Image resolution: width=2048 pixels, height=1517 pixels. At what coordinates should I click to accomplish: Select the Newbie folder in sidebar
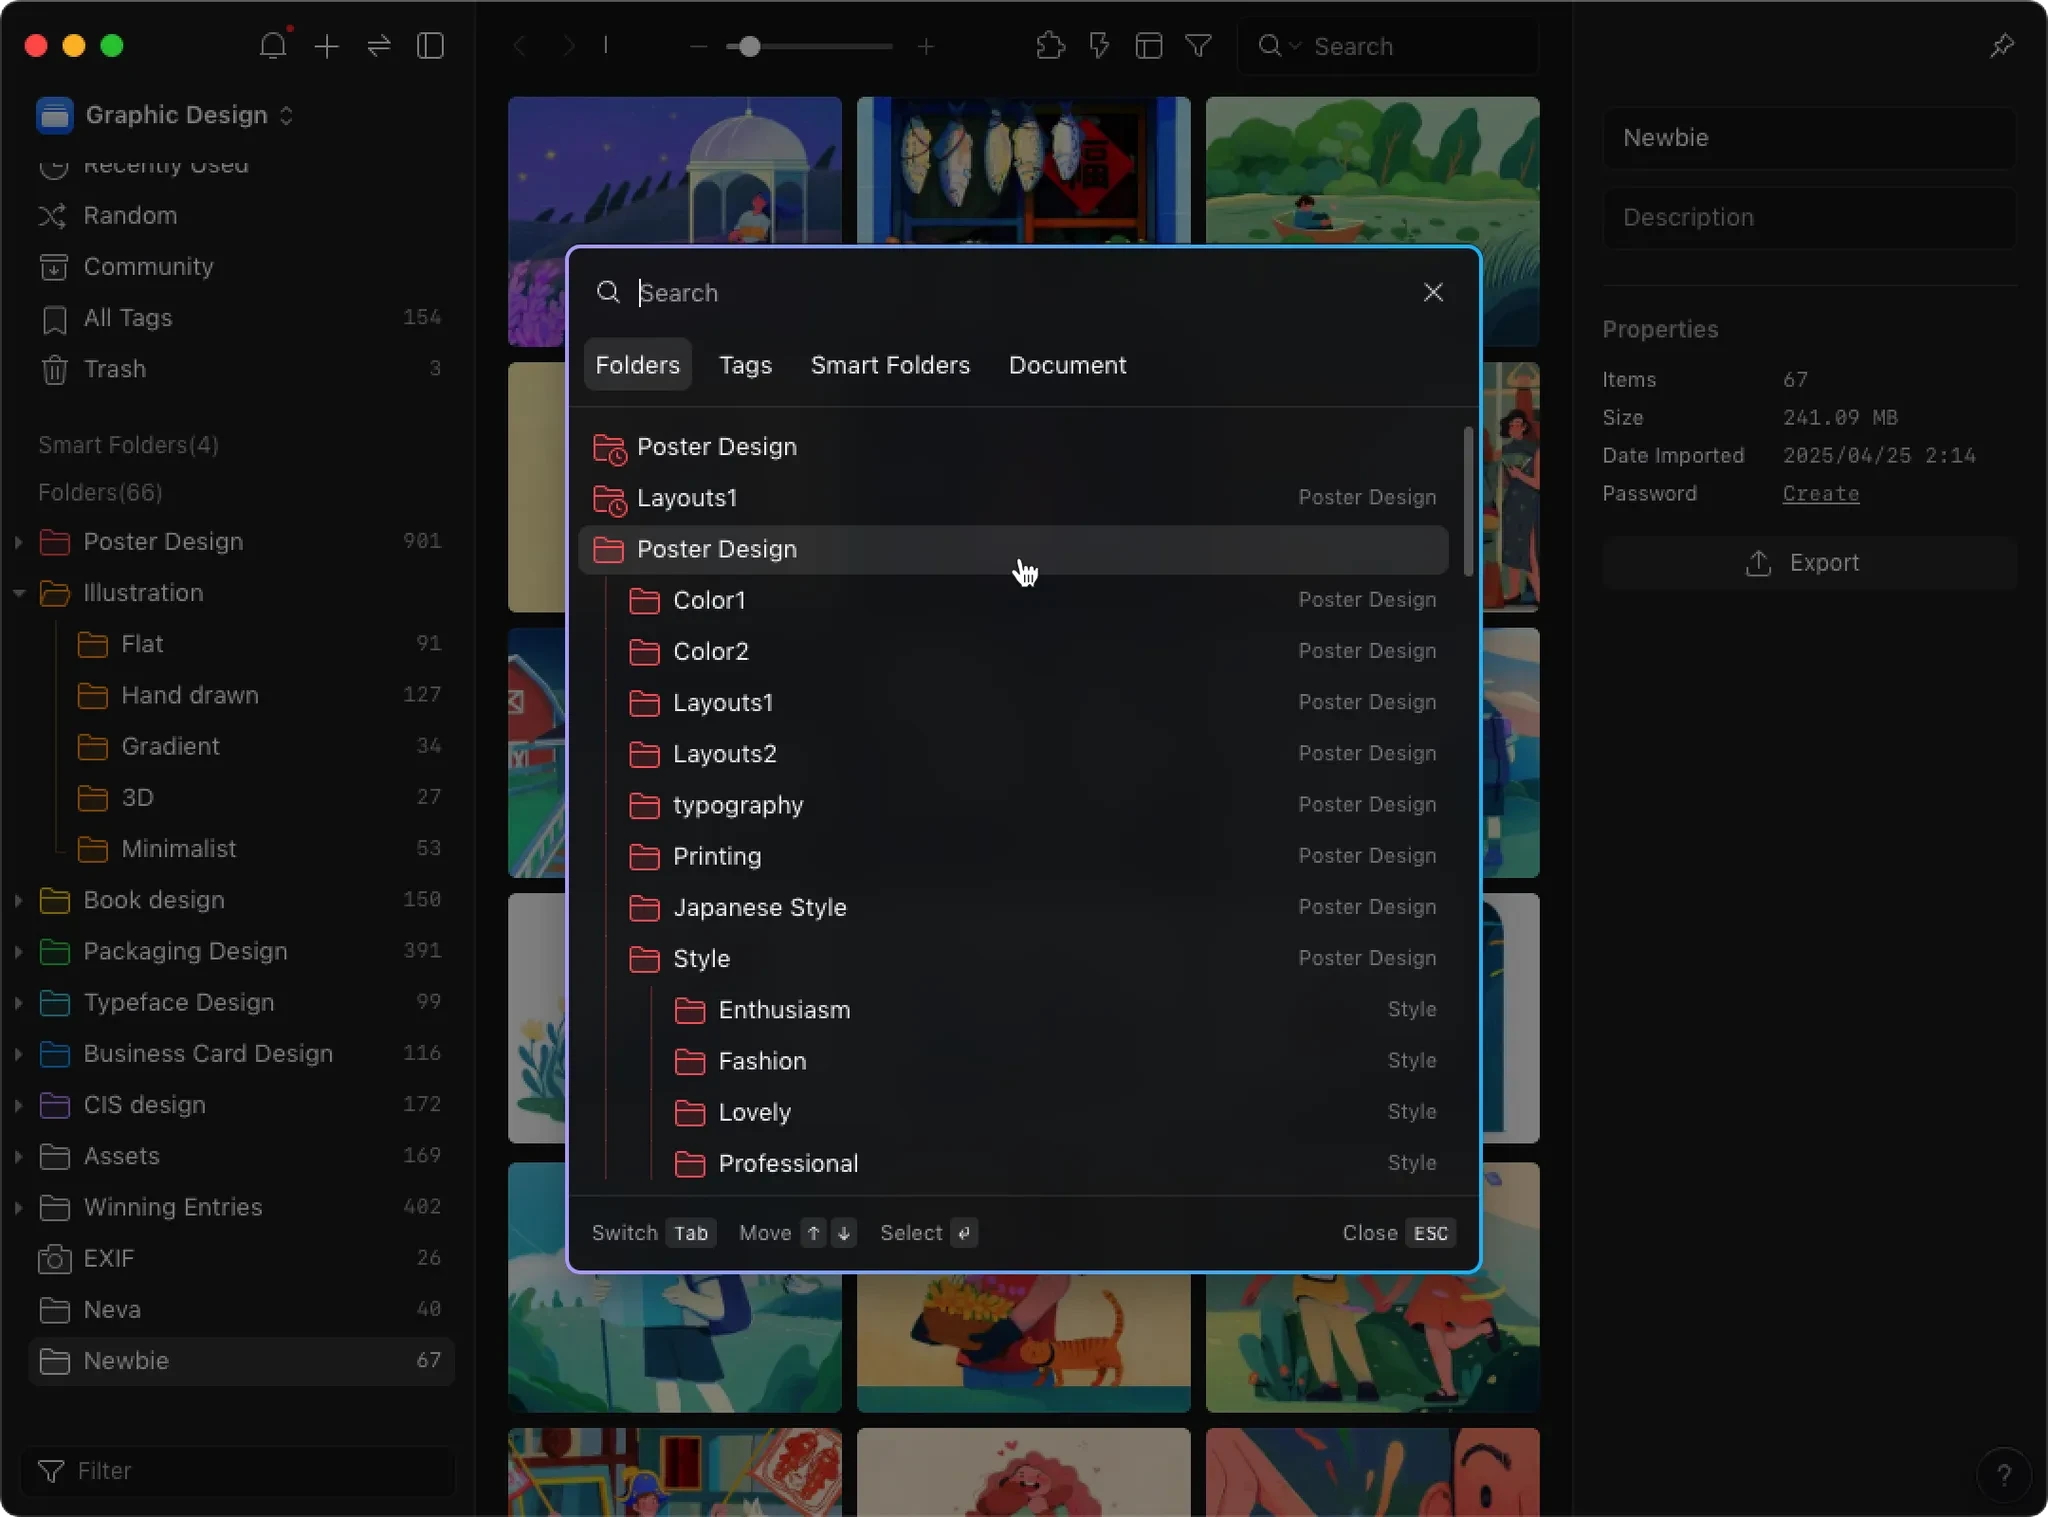[x=241, y=1361]
